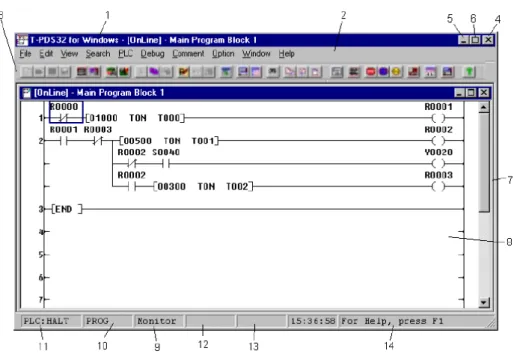This screenshot has height=360, width=514.
Task: Click the green up-arrow toolbar icon
Action: pos(469,71)
